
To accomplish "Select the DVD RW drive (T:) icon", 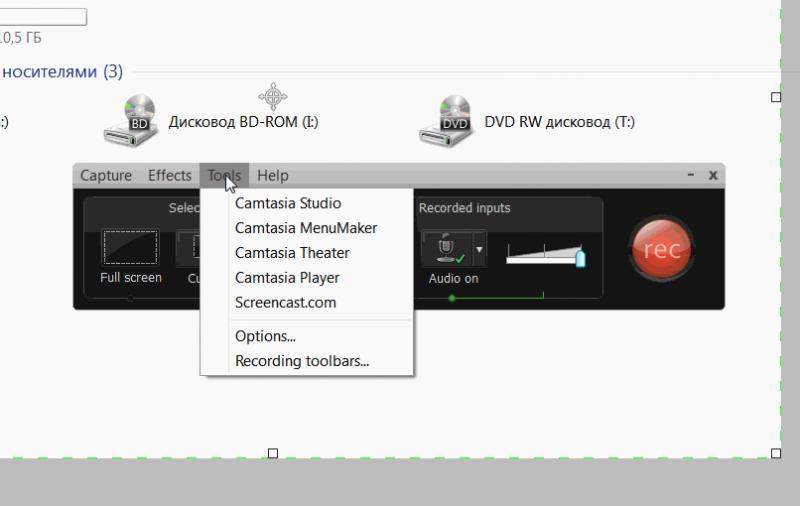I will coord(446,120).
